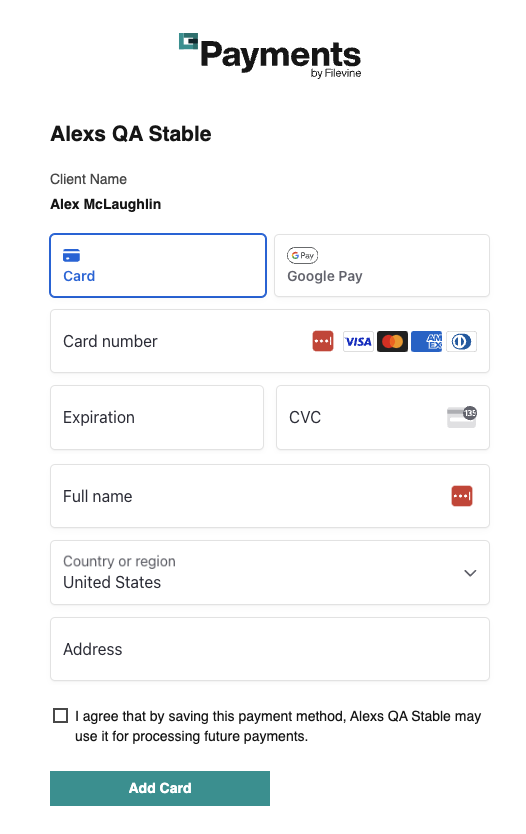Click the Payments by Filevine logo

tap(270, 55)
